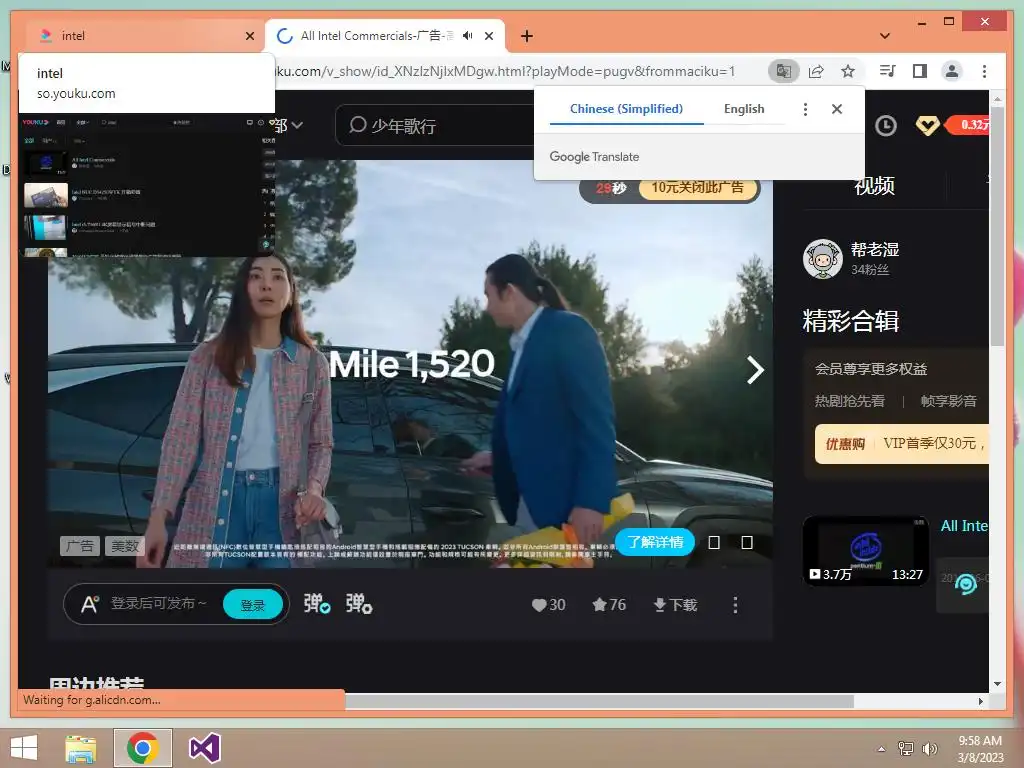Select Chinese (Simplified) in the translate popup
Image resolution: width=1024 pixels, height=768 pixels.
(x=626, y=109)
